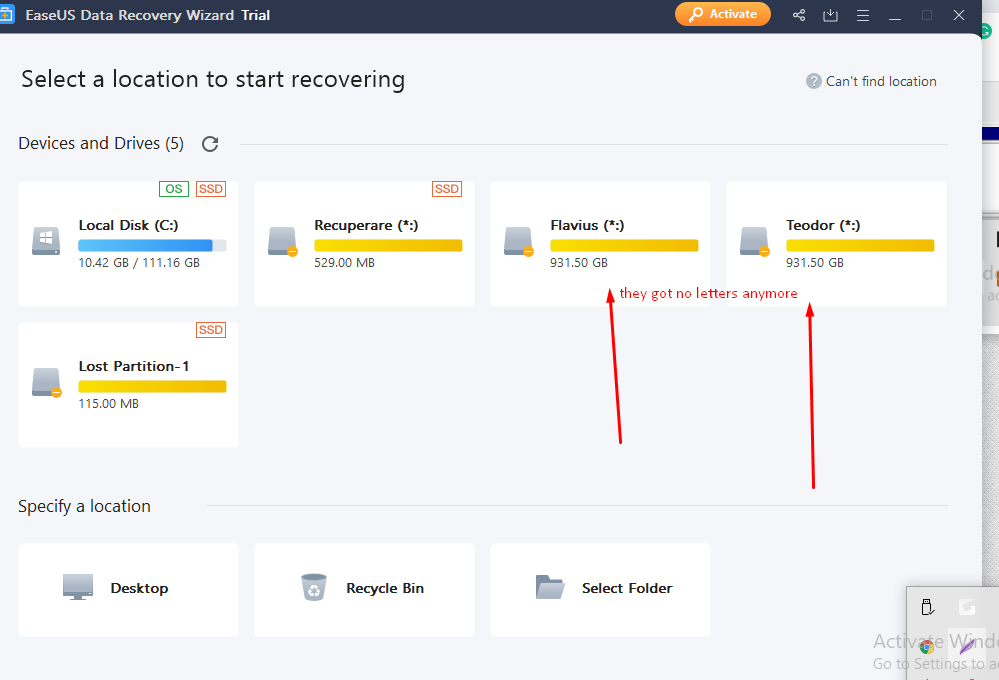This screenshot has width=999, height=680.
Task: Open Select Folder location
Action: [x=600, y=590]
